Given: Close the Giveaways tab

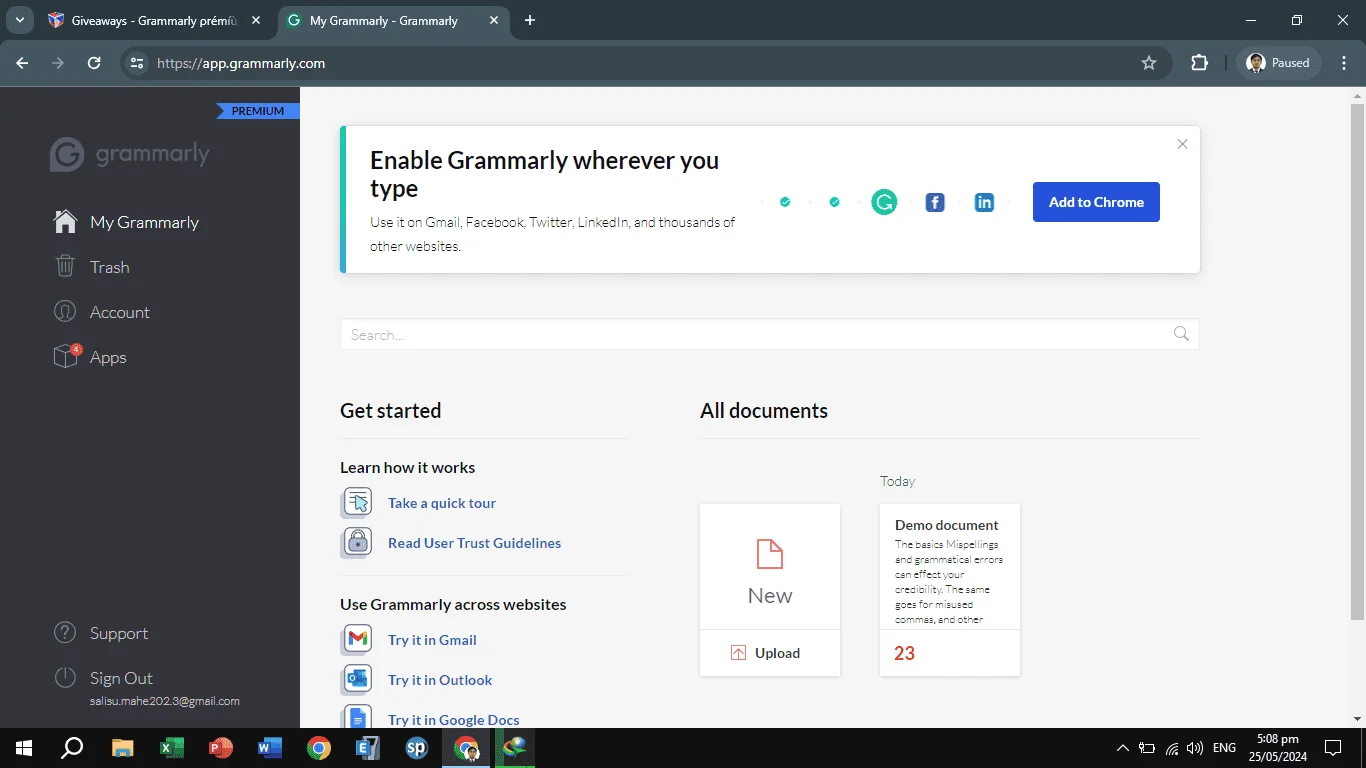Looking at the screenshot, I should [x=256, y=20].
